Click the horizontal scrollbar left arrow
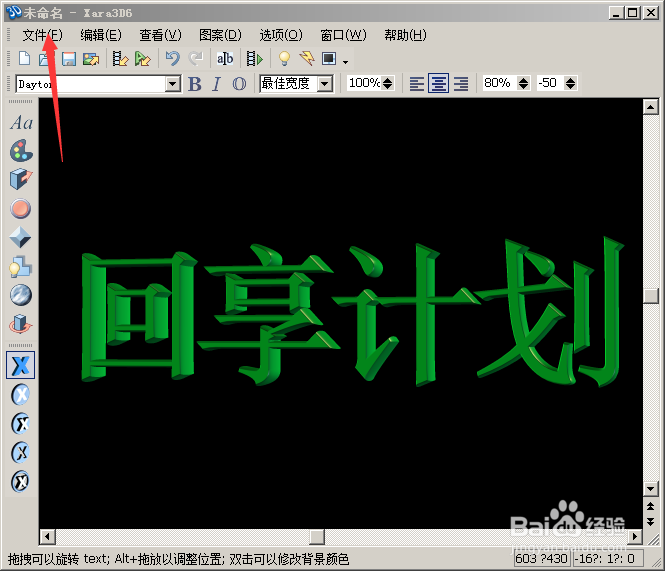The image size is (665, 571). click(x=47, y=537)
